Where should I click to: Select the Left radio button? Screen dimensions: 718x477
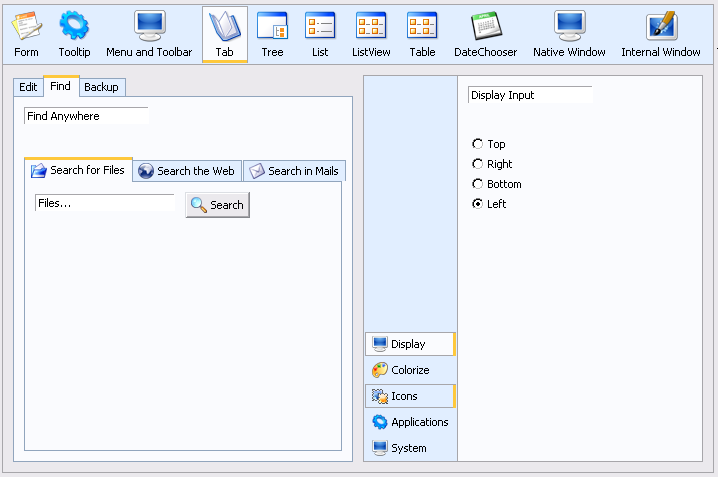tap(478, 204)
